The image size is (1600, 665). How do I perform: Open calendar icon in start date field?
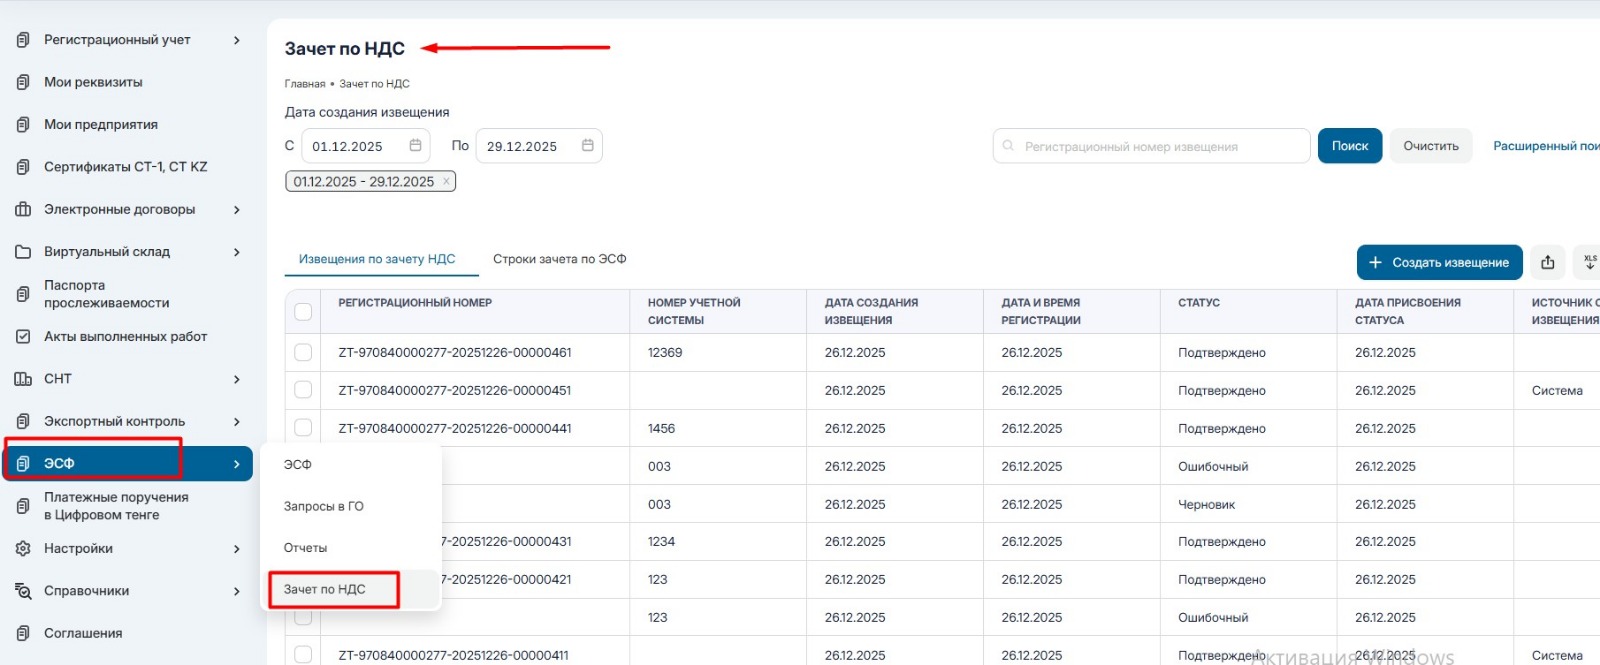(x=415, y=146)
